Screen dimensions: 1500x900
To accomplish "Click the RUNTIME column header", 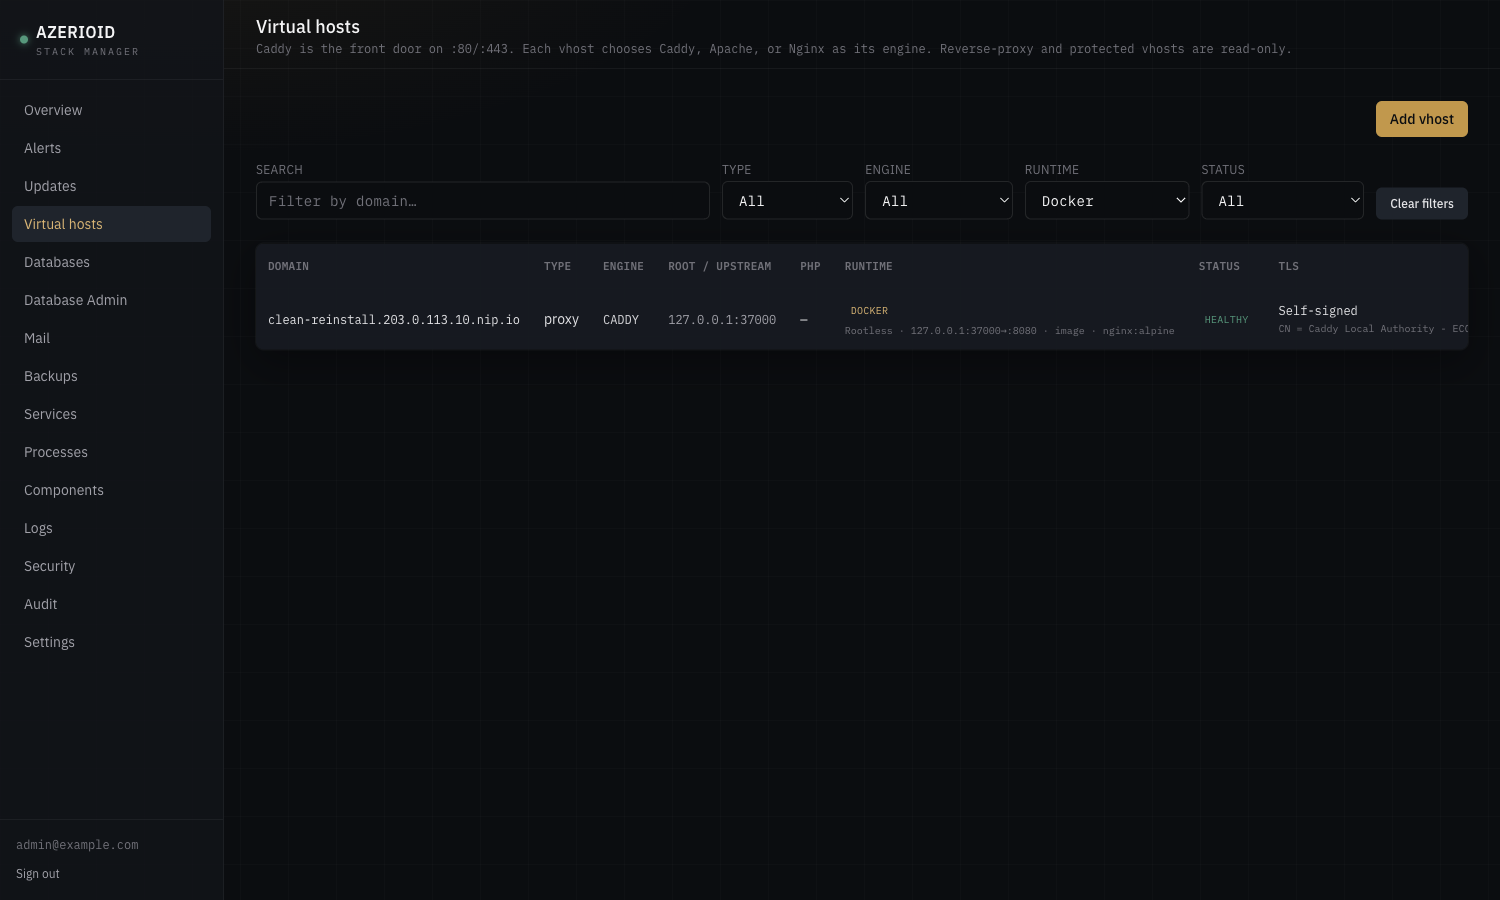I will 868,267.
